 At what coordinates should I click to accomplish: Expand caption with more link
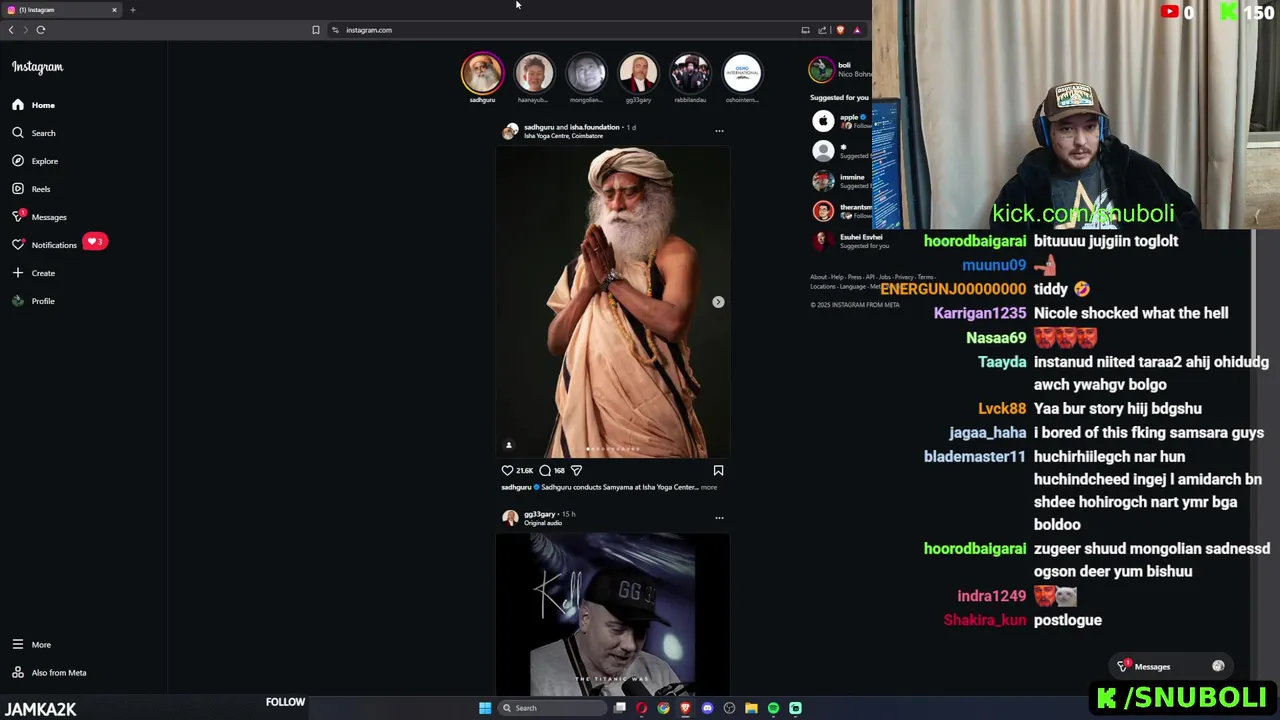point(709,487)
